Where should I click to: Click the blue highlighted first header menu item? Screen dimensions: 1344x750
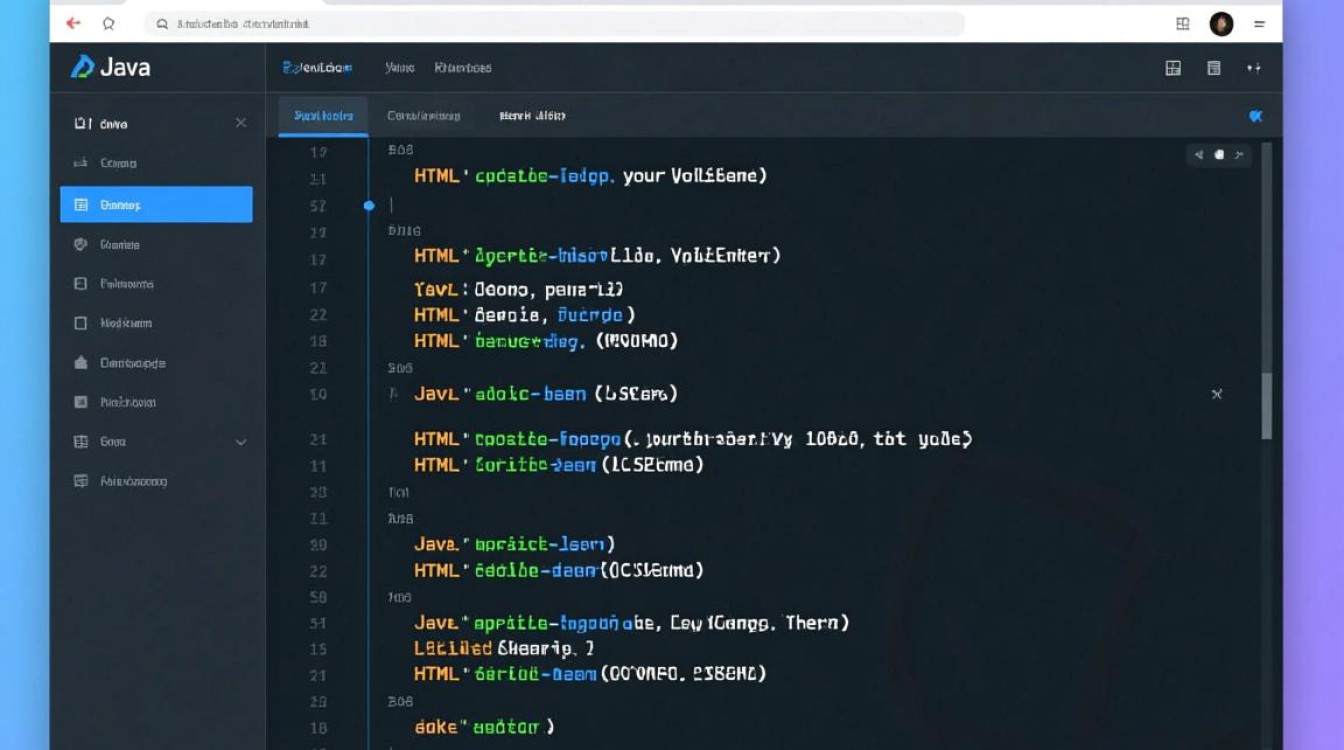pyautogui.click(x=317, y=68)
